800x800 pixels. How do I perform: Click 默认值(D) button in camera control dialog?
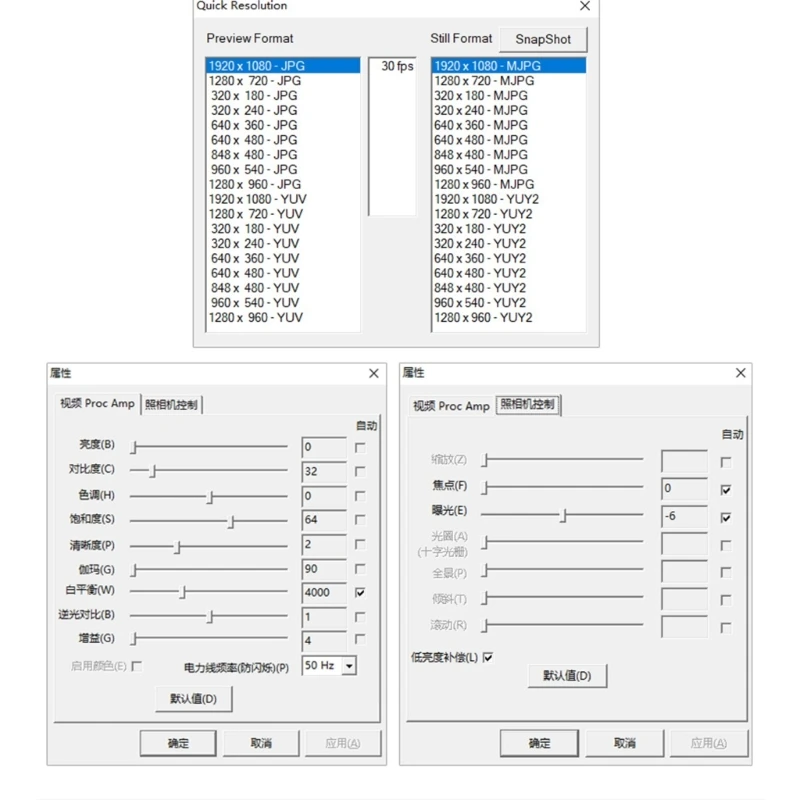tap(567, 676)
